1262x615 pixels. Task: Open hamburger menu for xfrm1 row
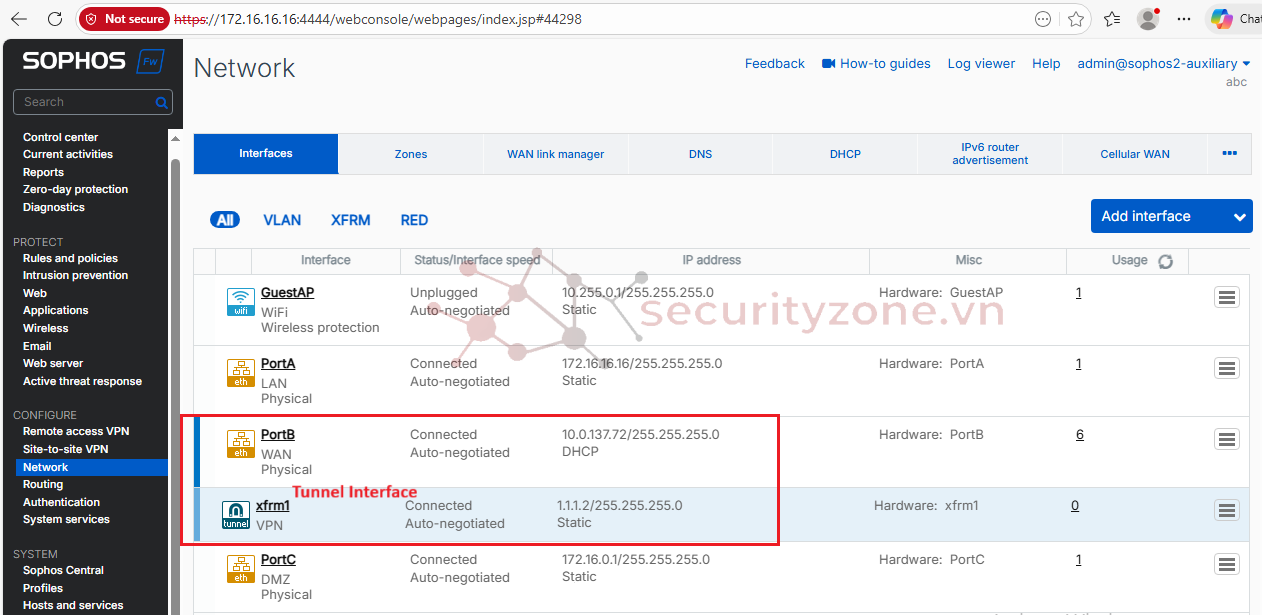click(x=1227, y=510)
